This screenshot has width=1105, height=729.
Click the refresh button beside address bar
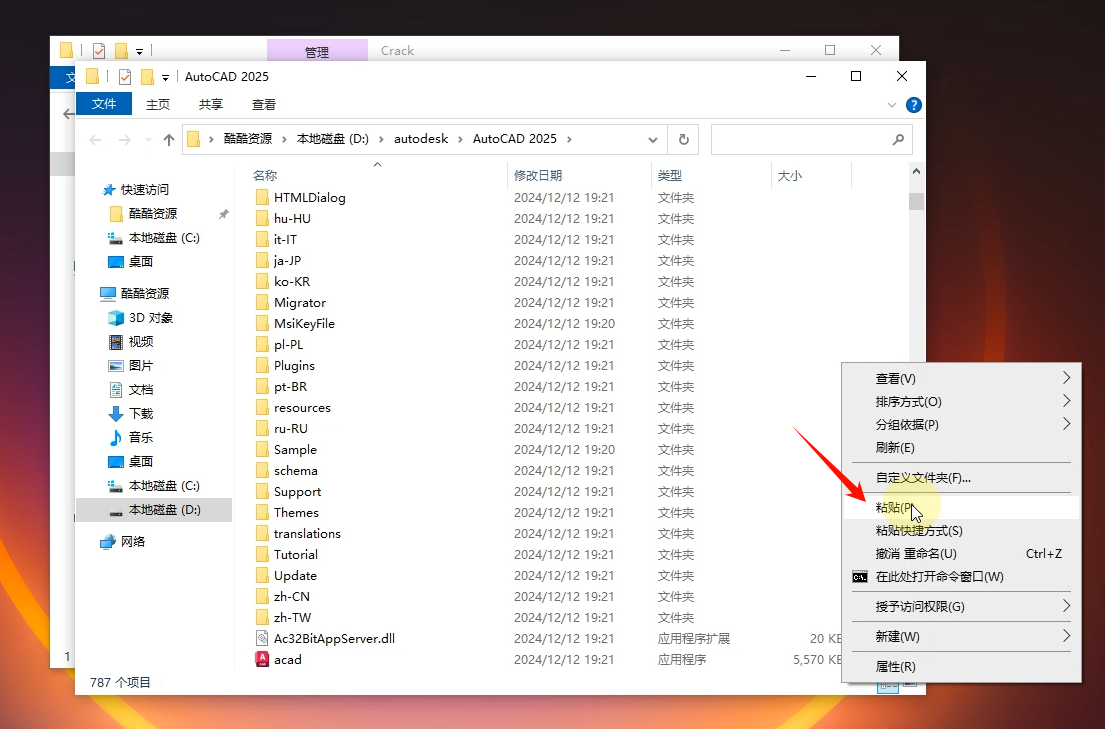683,140
